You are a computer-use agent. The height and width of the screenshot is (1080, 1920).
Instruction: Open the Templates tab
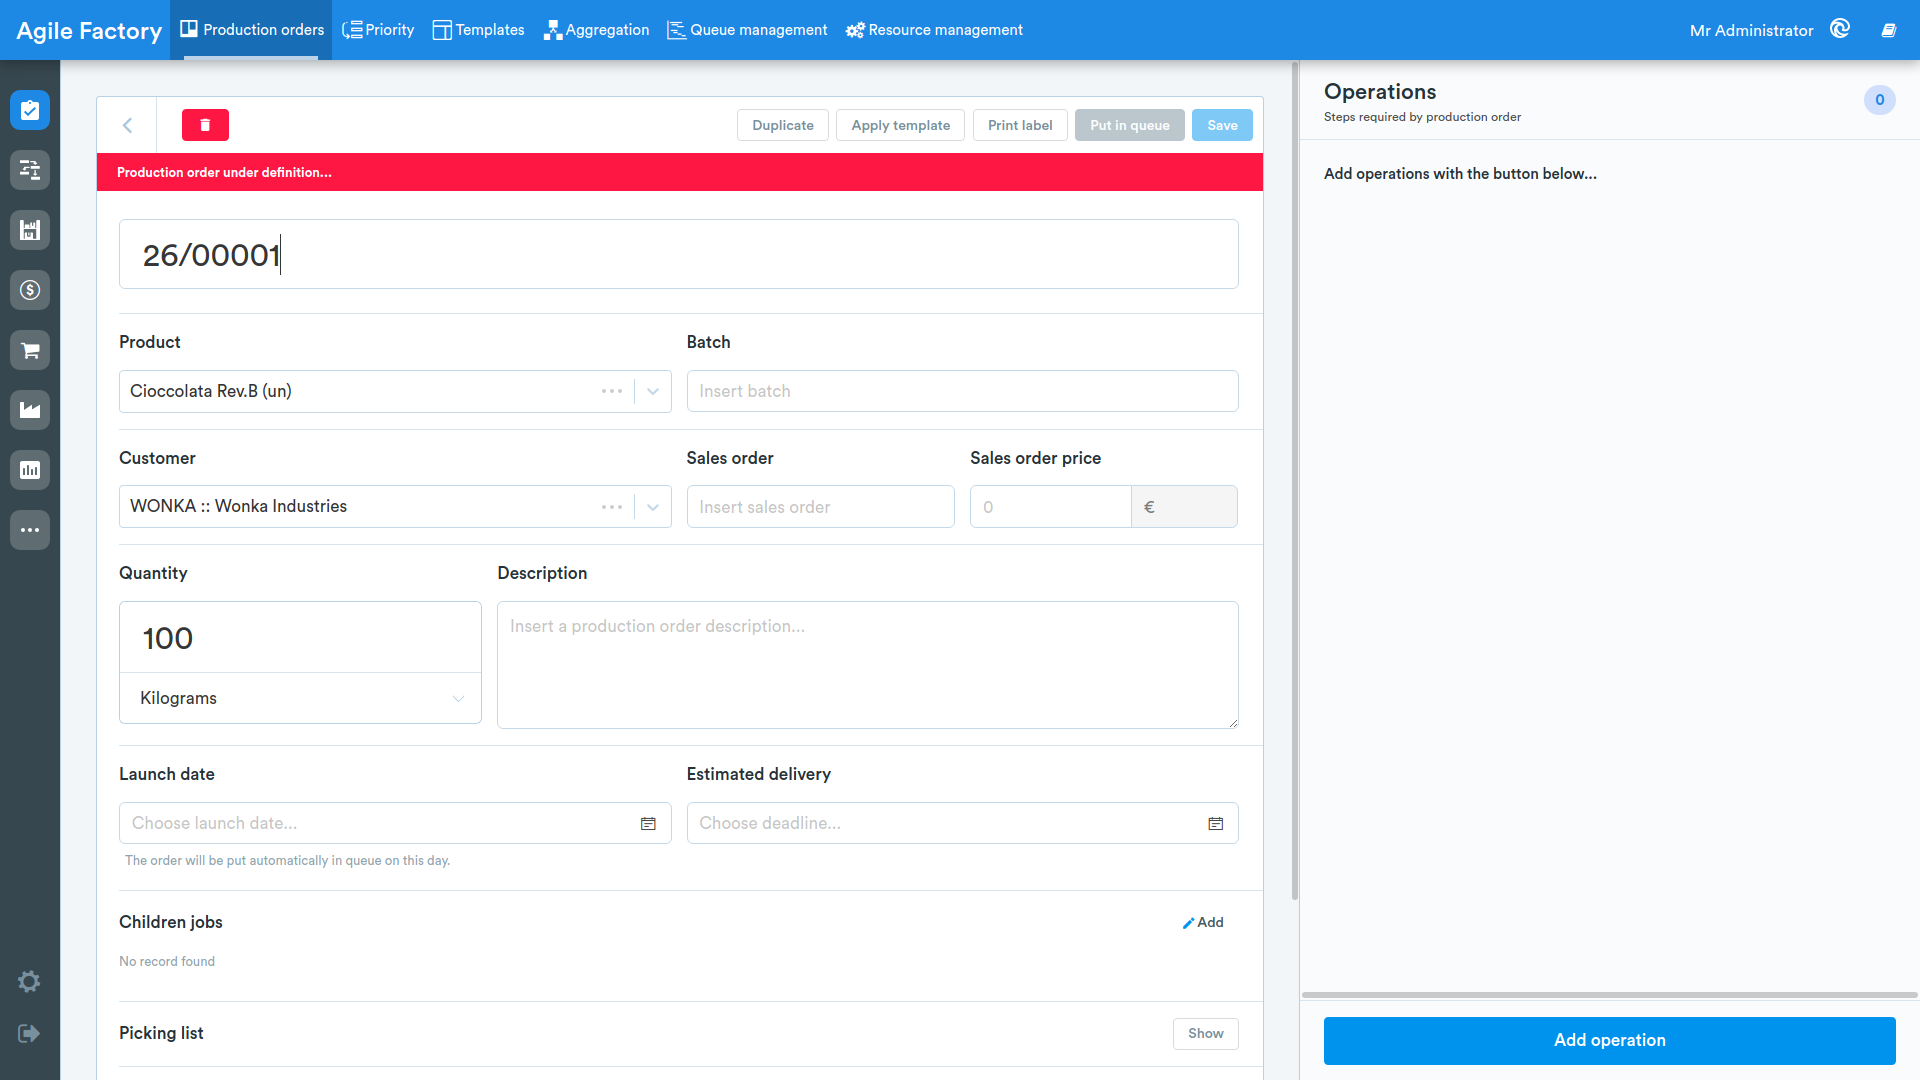[x=478, y=30]
